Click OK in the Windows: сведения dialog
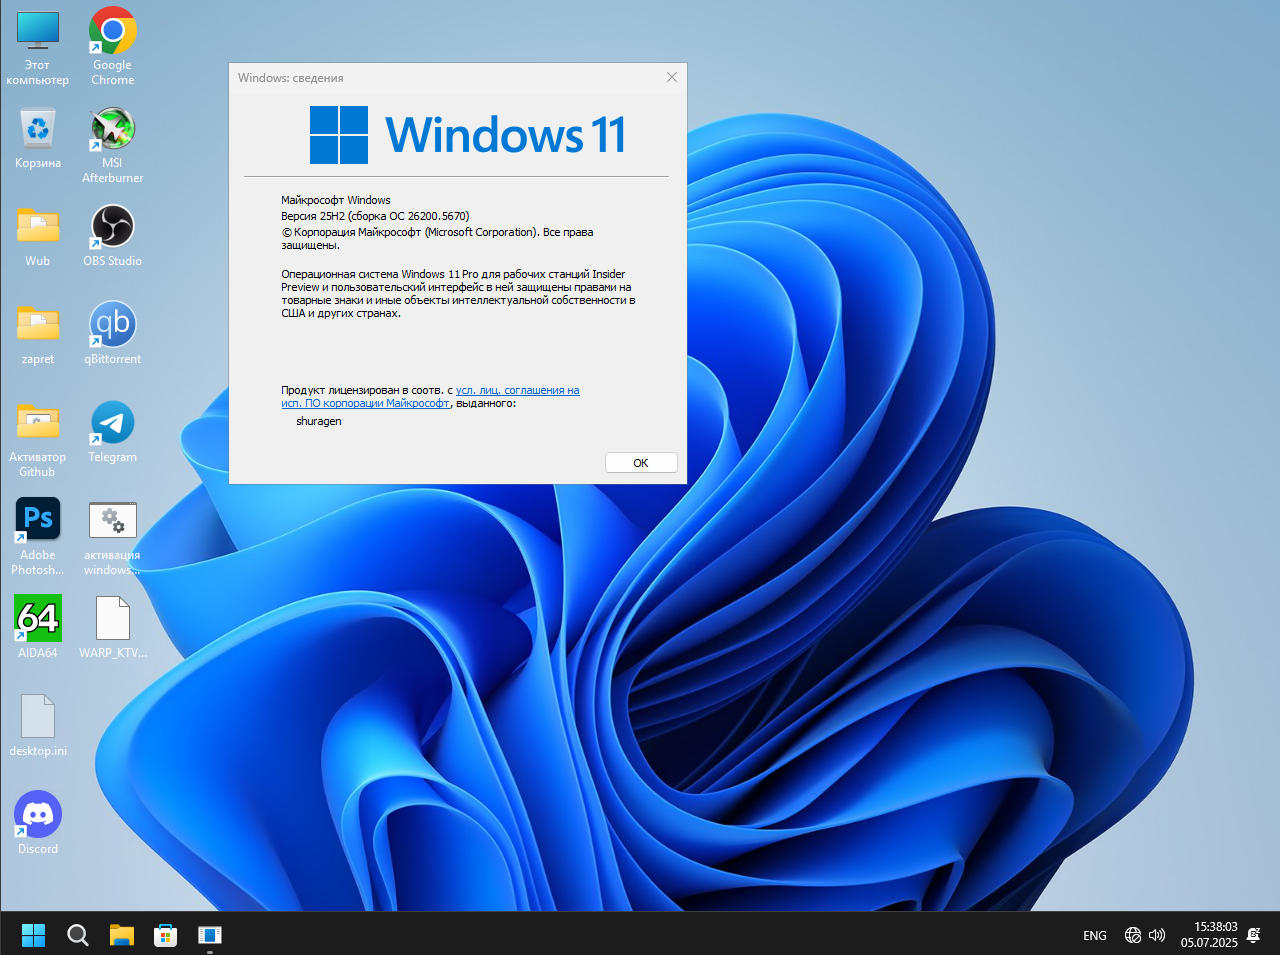 [641, 463]
